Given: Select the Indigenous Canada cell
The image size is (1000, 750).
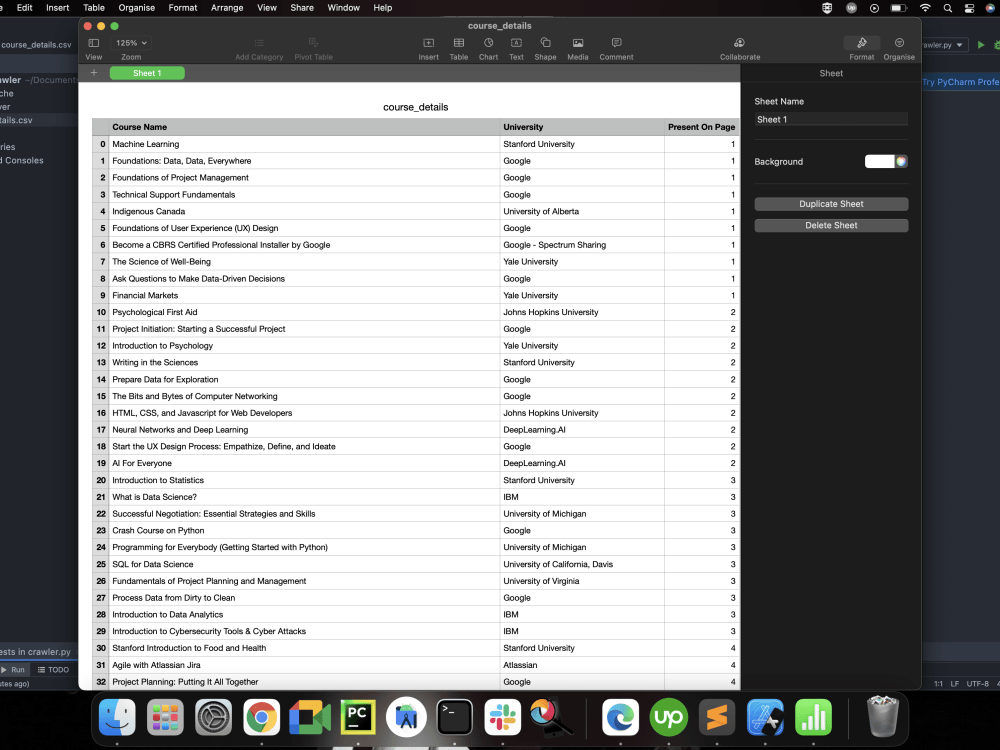Looking at the screenshot, I should pyautogui.click(x=304, y=211).
